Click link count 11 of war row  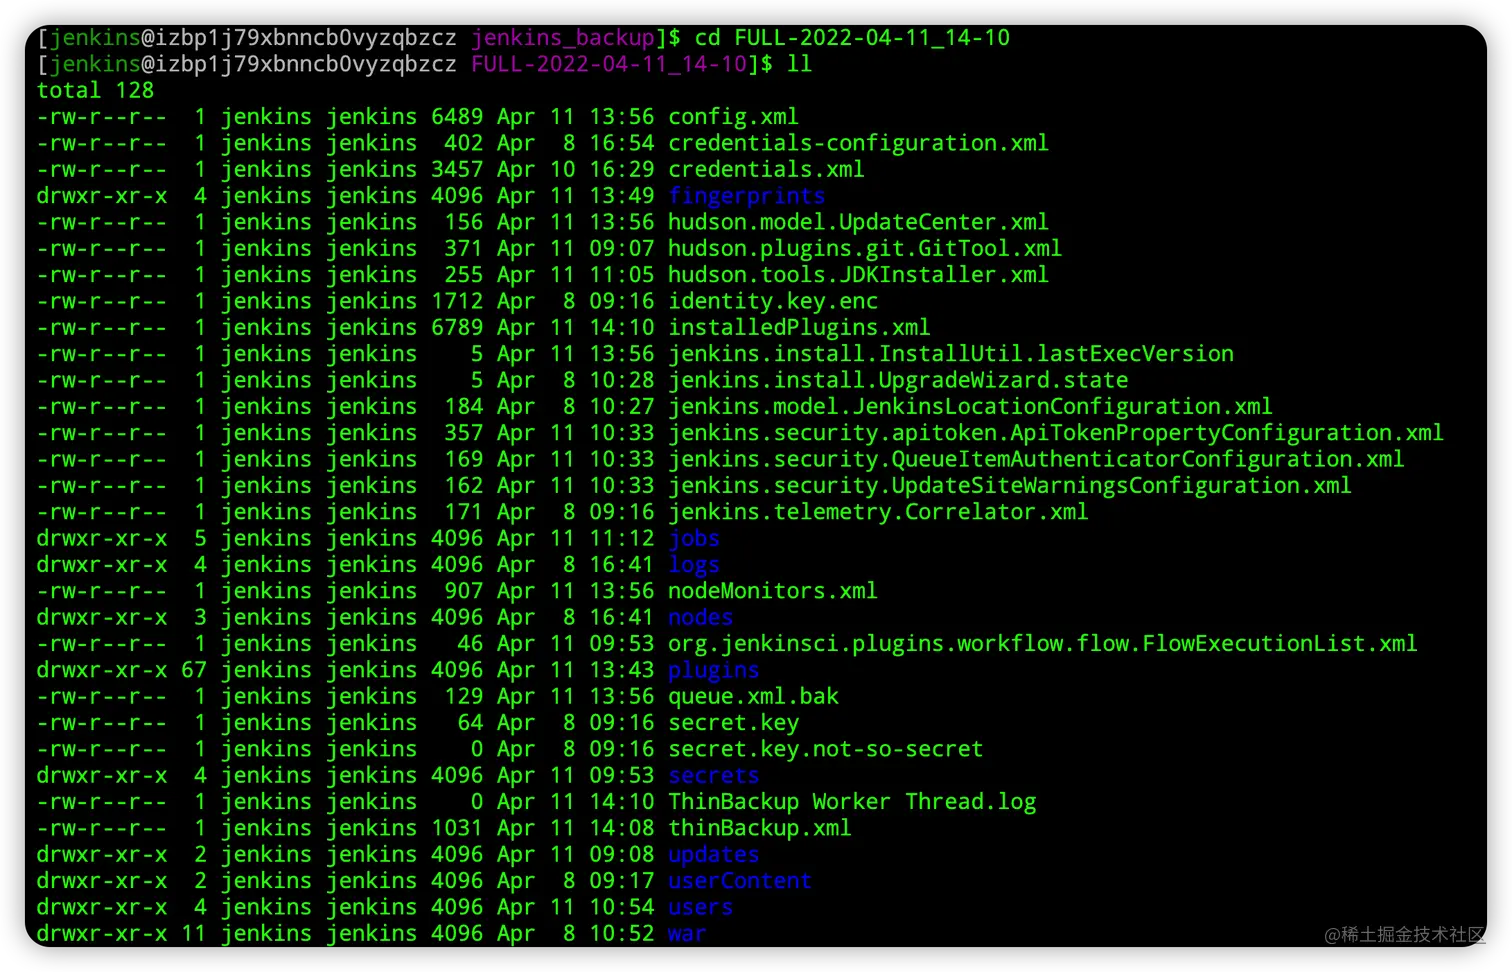(x=194, y=934)
